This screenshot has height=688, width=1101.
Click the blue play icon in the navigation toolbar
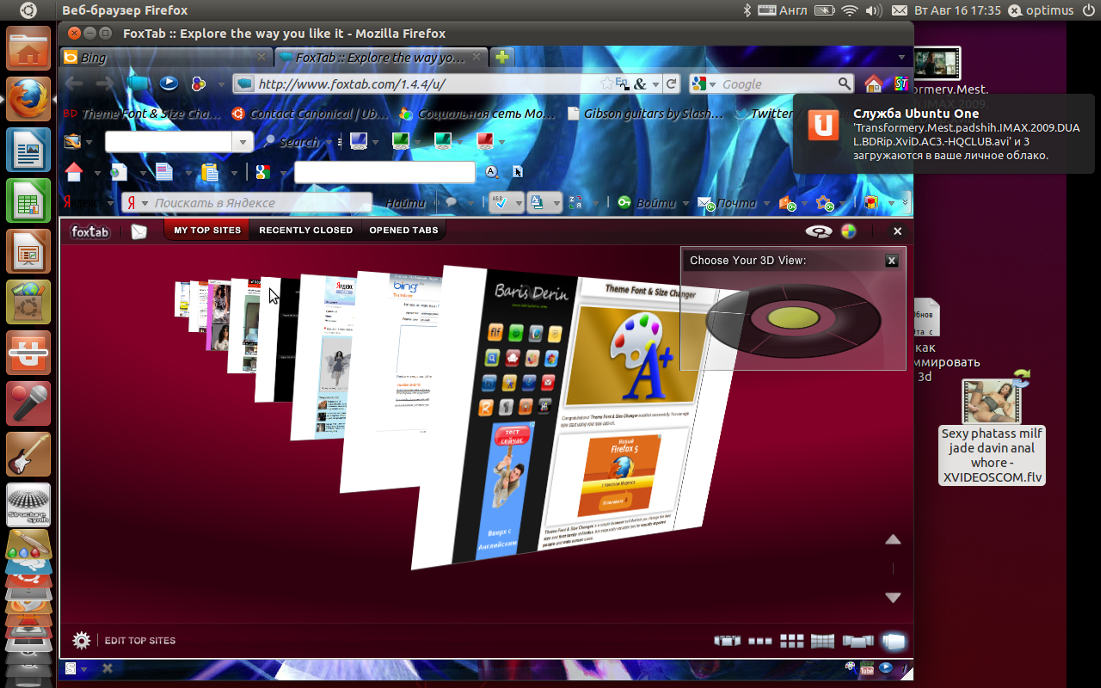(169, 83)
